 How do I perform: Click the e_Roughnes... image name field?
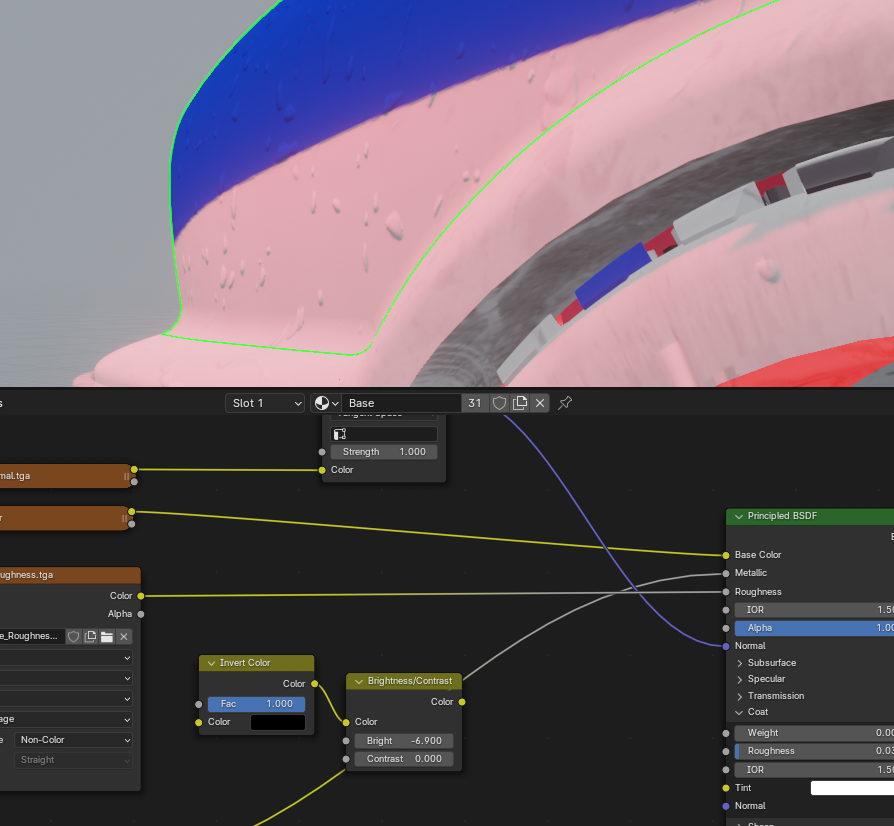32,636
